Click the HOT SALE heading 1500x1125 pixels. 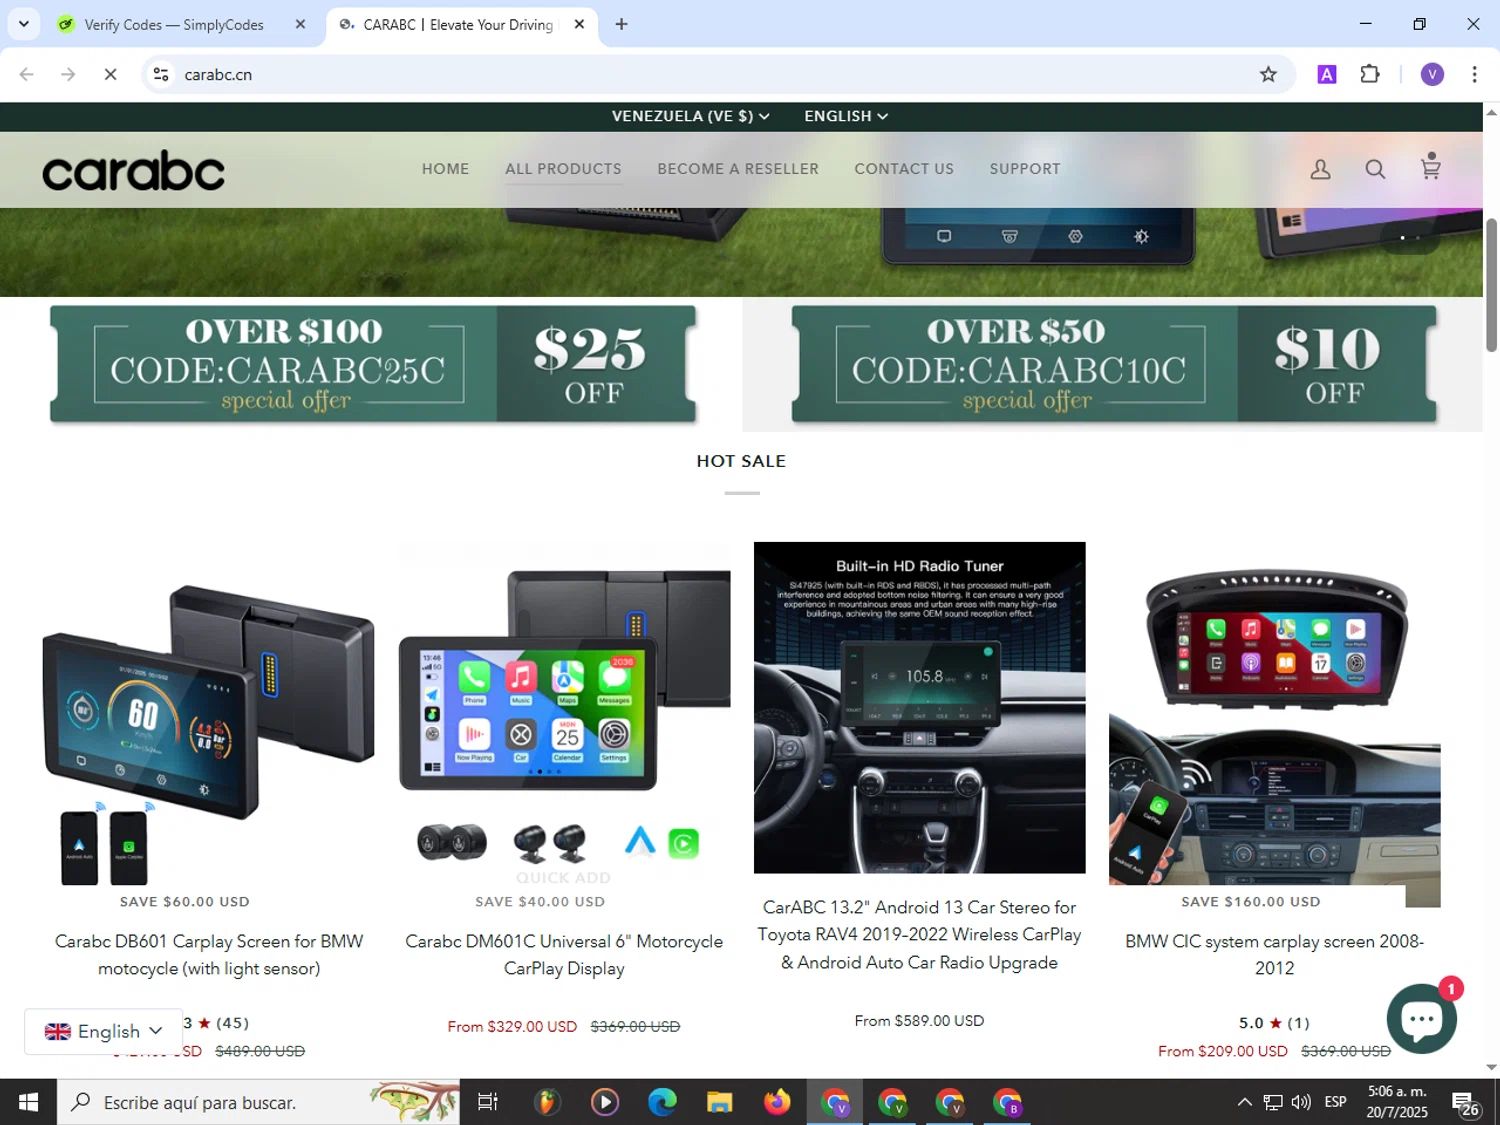tap(741, 461)
